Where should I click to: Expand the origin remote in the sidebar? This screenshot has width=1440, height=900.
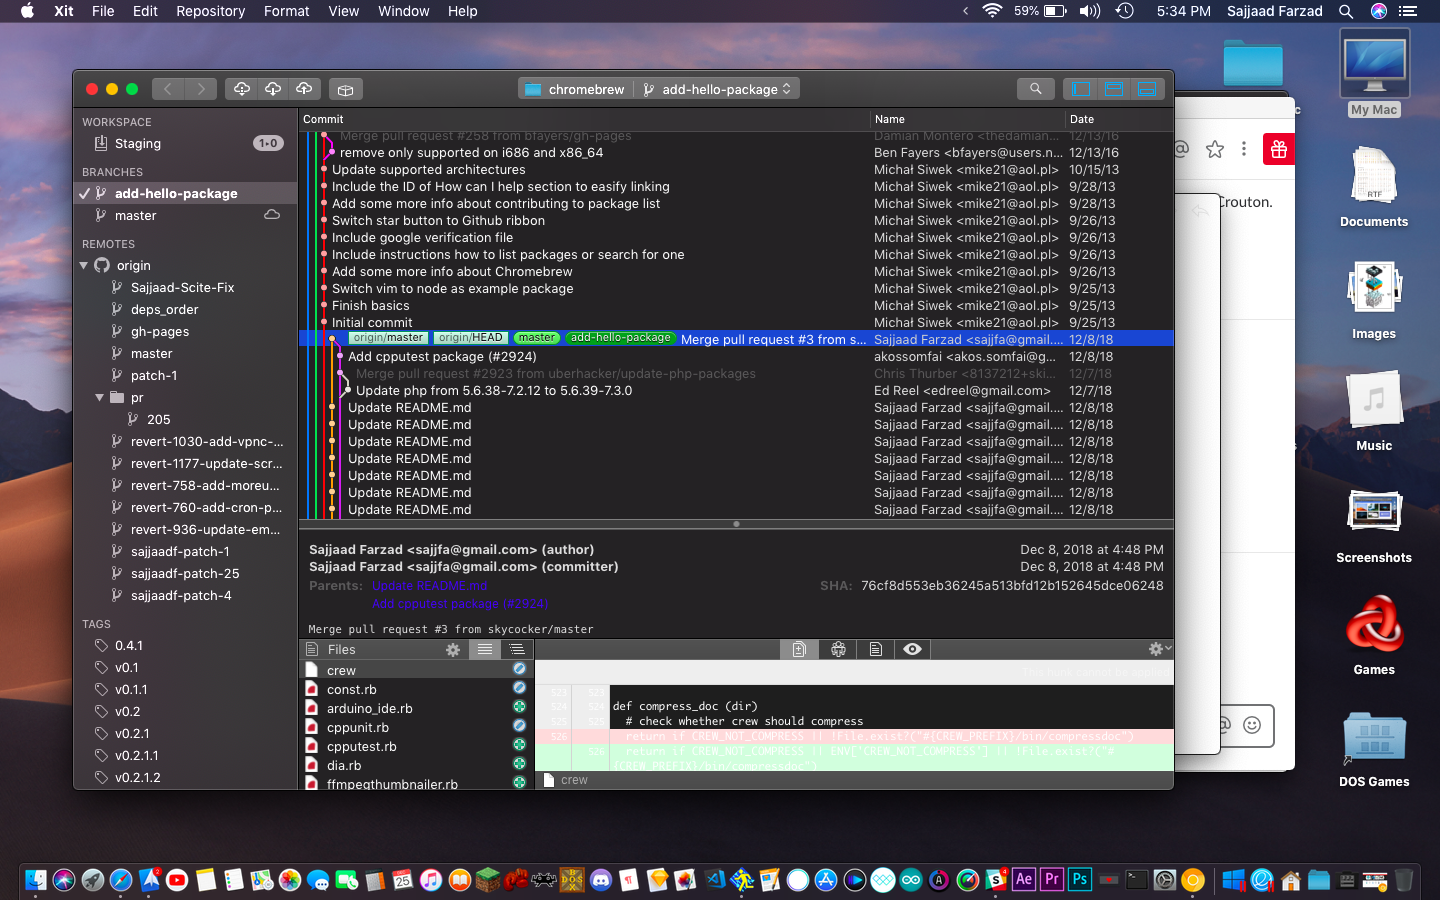tap(84, 265)
